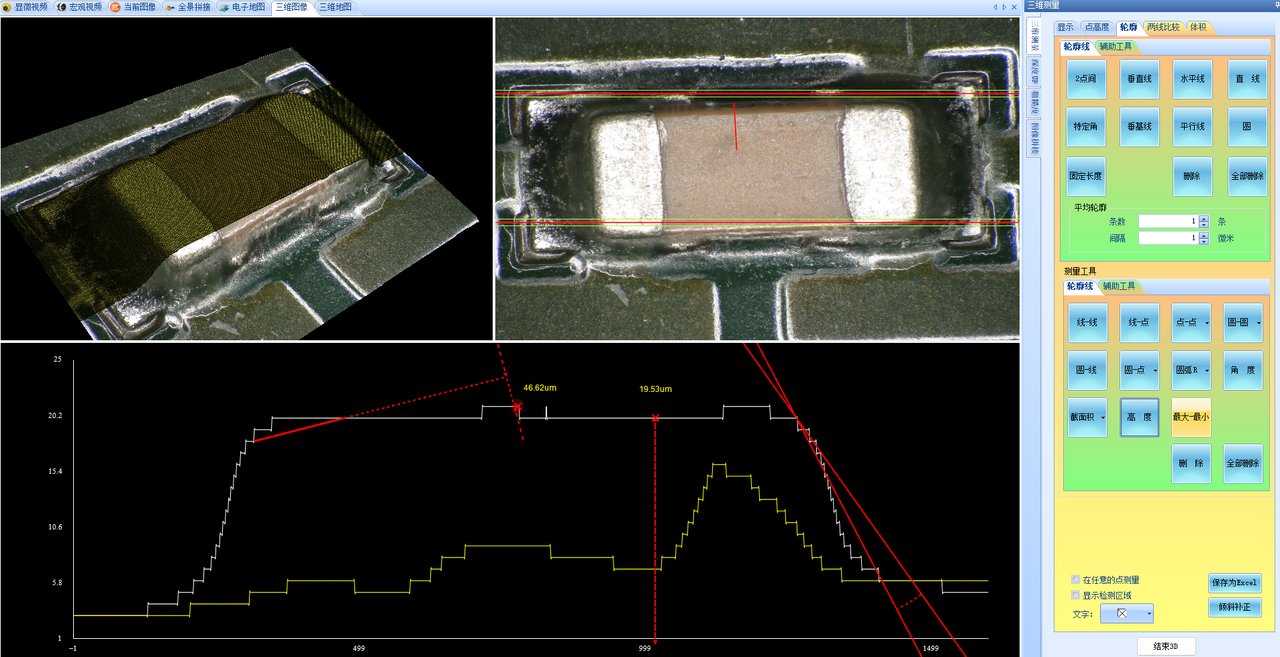Viewport: 1280px width, 657px height.
Task: Select upper 轮廓线 sub-tab above 2点间
Action: (1077, 46)
